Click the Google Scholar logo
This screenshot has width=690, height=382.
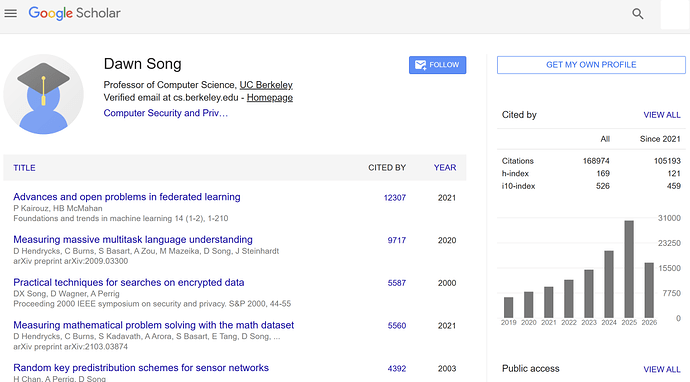point(74,13)
